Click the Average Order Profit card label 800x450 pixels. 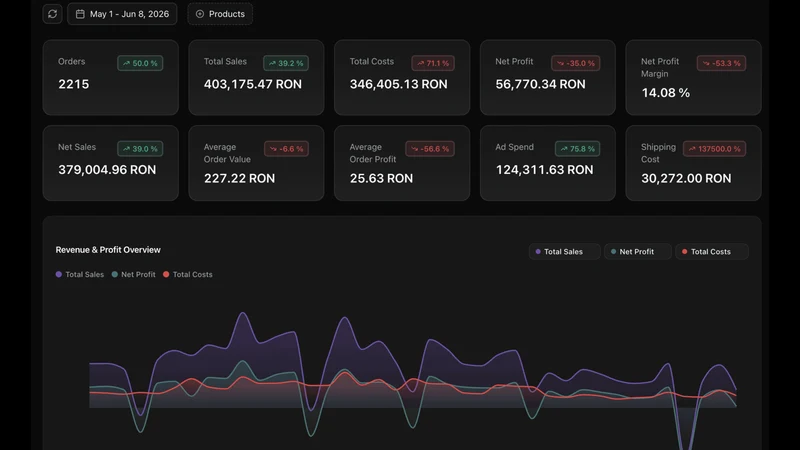pos(372,153)
